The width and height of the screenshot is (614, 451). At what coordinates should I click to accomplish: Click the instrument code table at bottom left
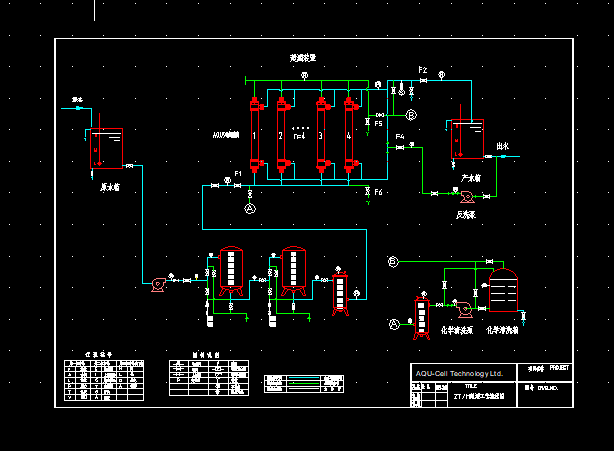(104, 380)
